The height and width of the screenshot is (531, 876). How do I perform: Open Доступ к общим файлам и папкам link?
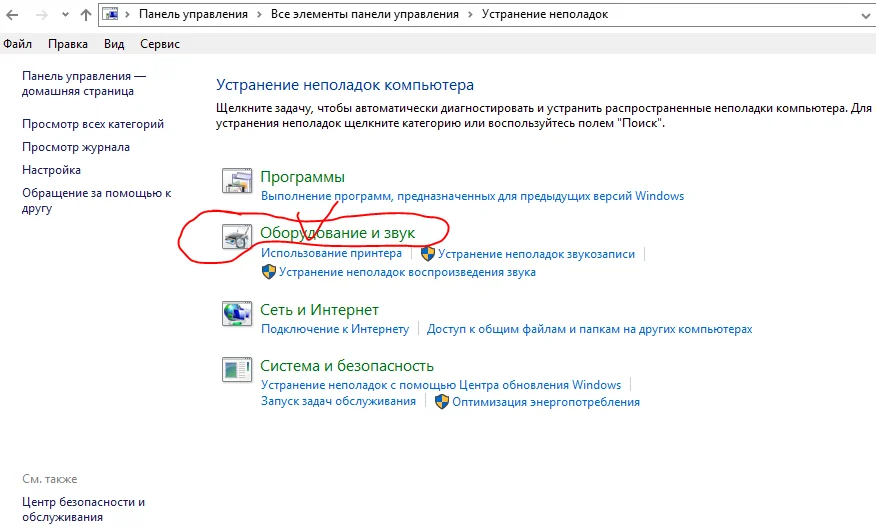click(x=589, y=329)
